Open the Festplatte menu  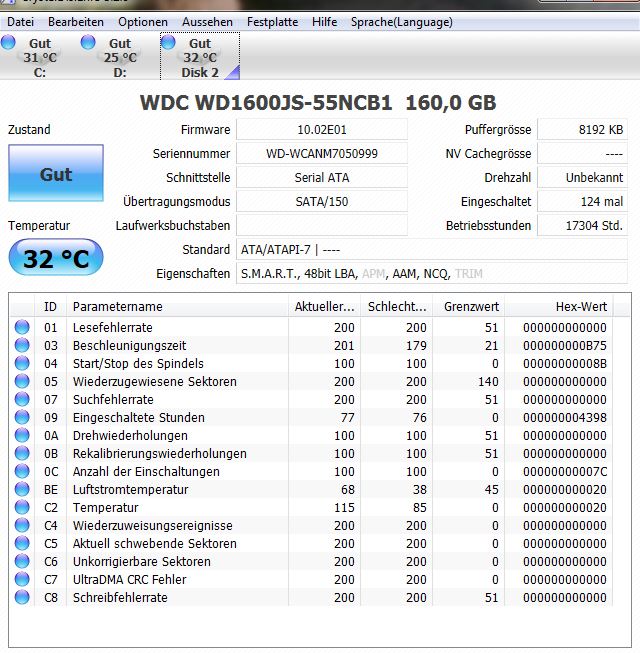click(272, 22)
